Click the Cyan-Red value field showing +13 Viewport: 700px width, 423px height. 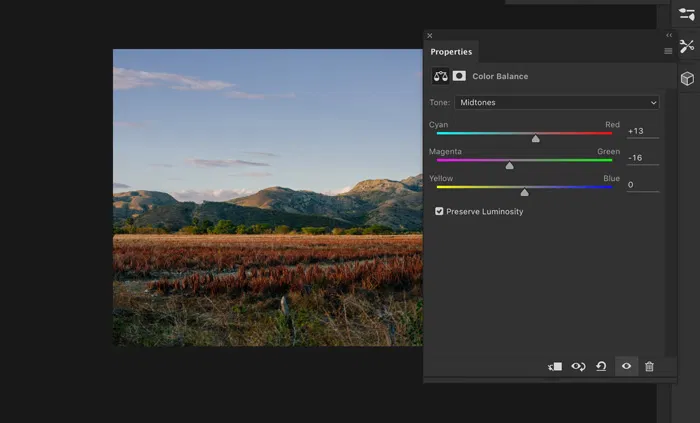click(x=642, y=131)
